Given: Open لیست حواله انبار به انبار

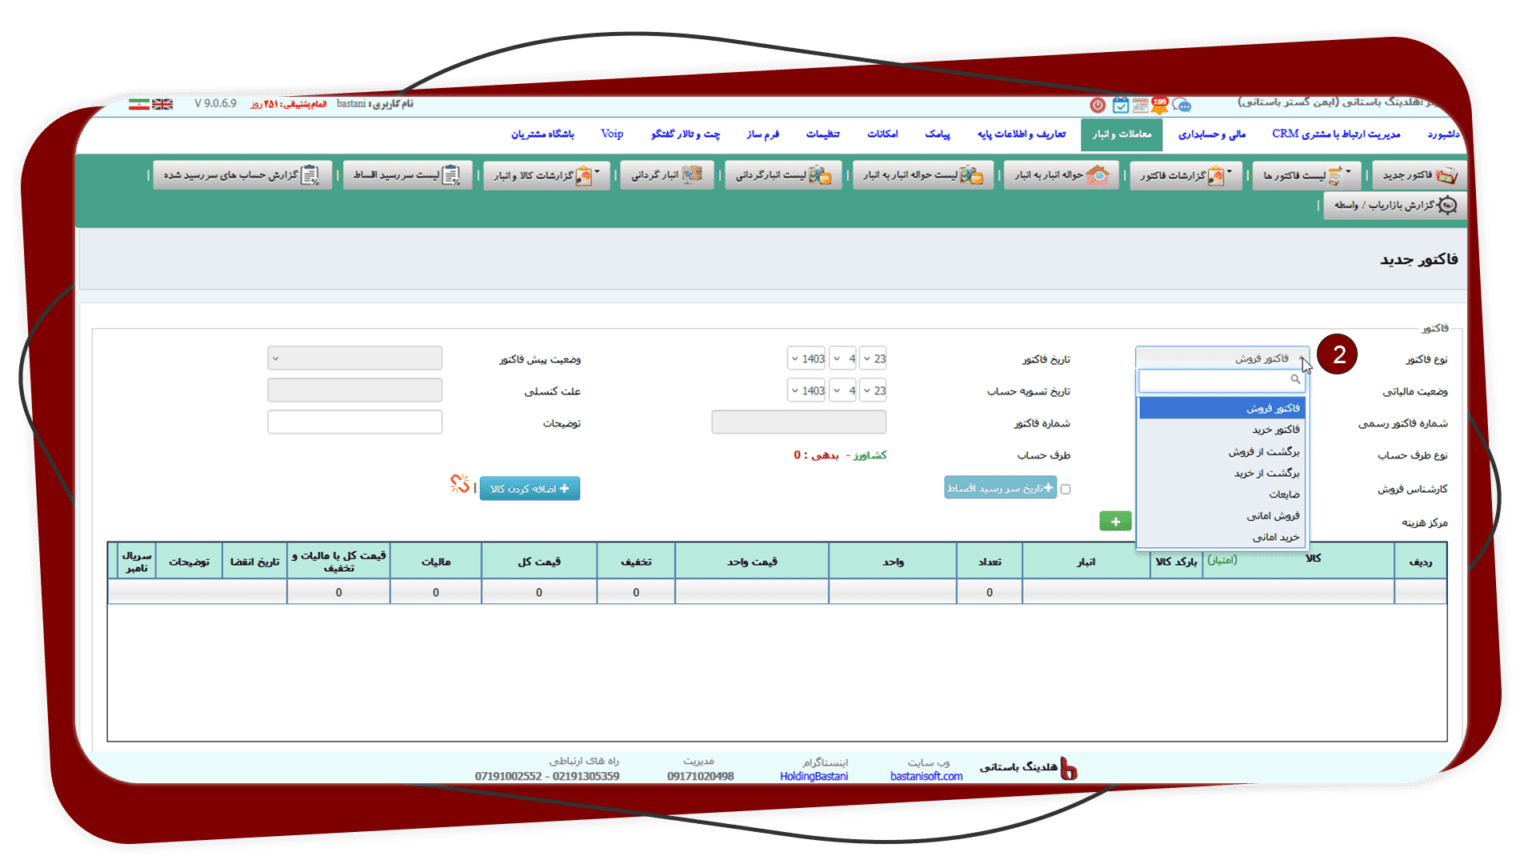Looking at the screenshot, I should click(922, 175).
